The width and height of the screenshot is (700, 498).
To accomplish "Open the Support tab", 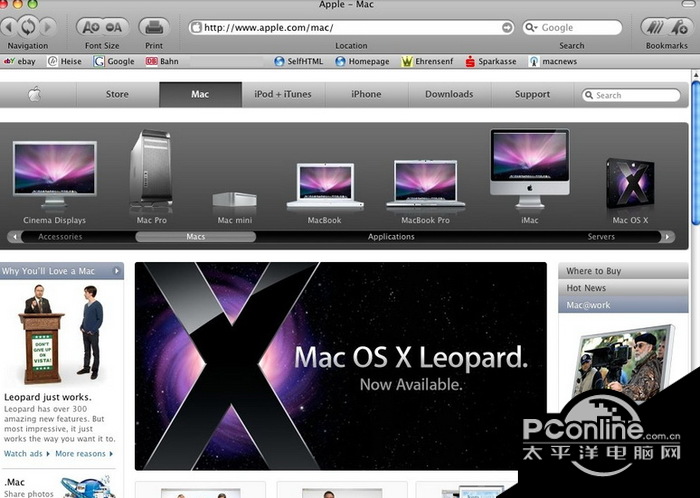I will [x=532, y=94].
